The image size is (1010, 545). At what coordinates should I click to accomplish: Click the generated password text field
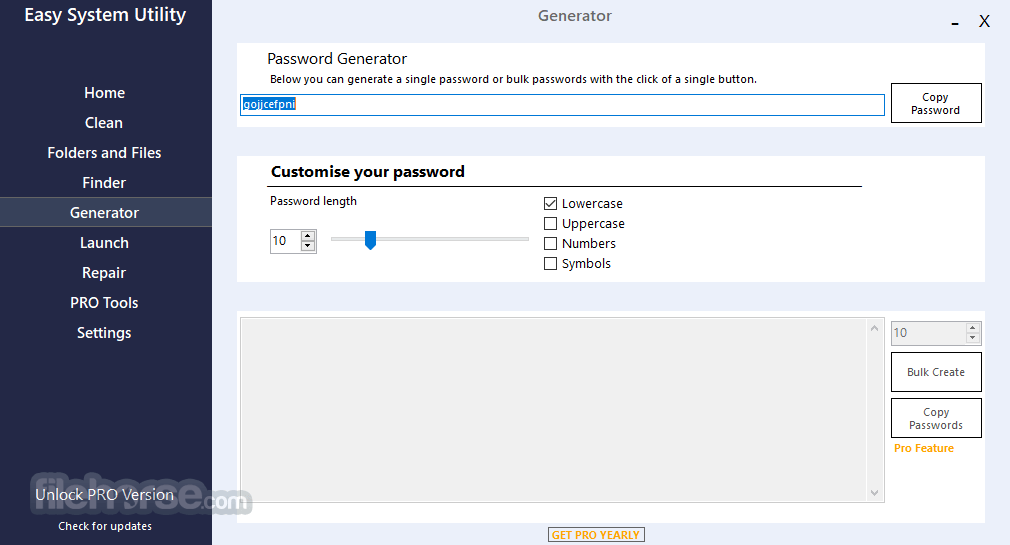tap(562, 104)
